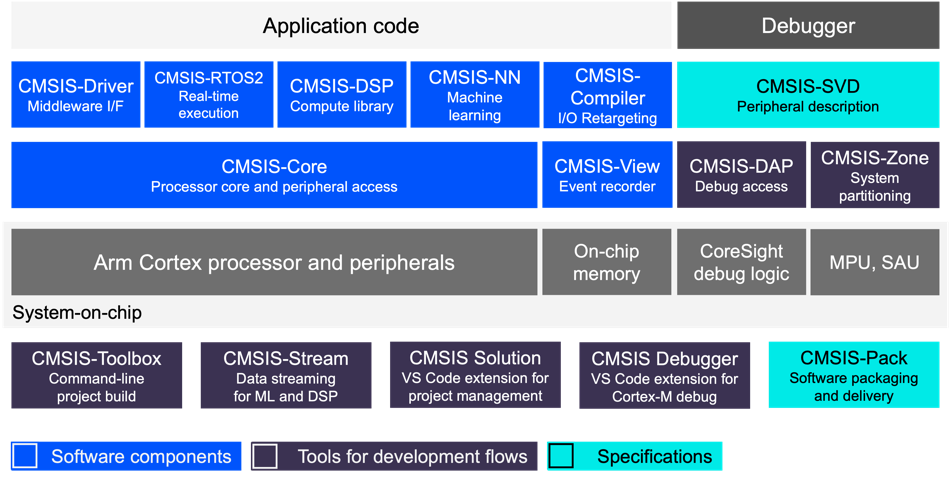Click the Tools for development flows legend square

point(265,457)
